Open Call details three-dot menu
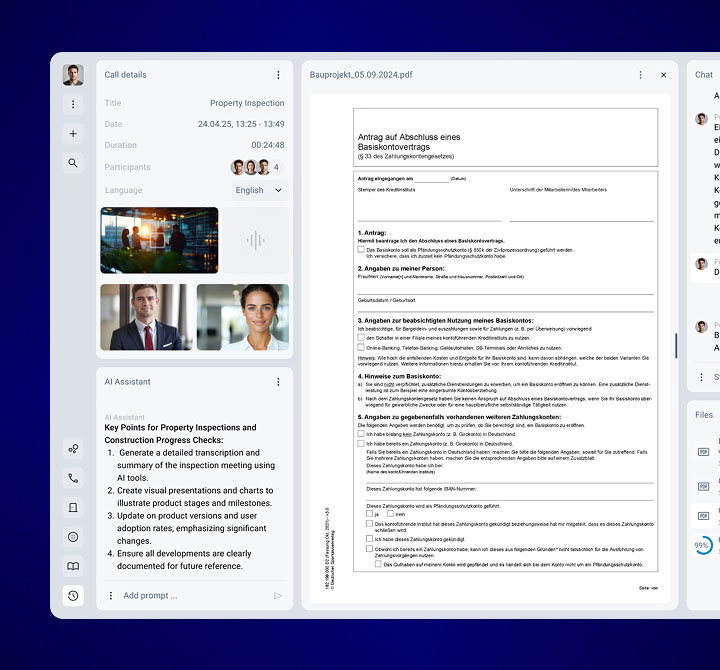Image resolution: width=720 pixels, height=670 pixels. [278, 75]
